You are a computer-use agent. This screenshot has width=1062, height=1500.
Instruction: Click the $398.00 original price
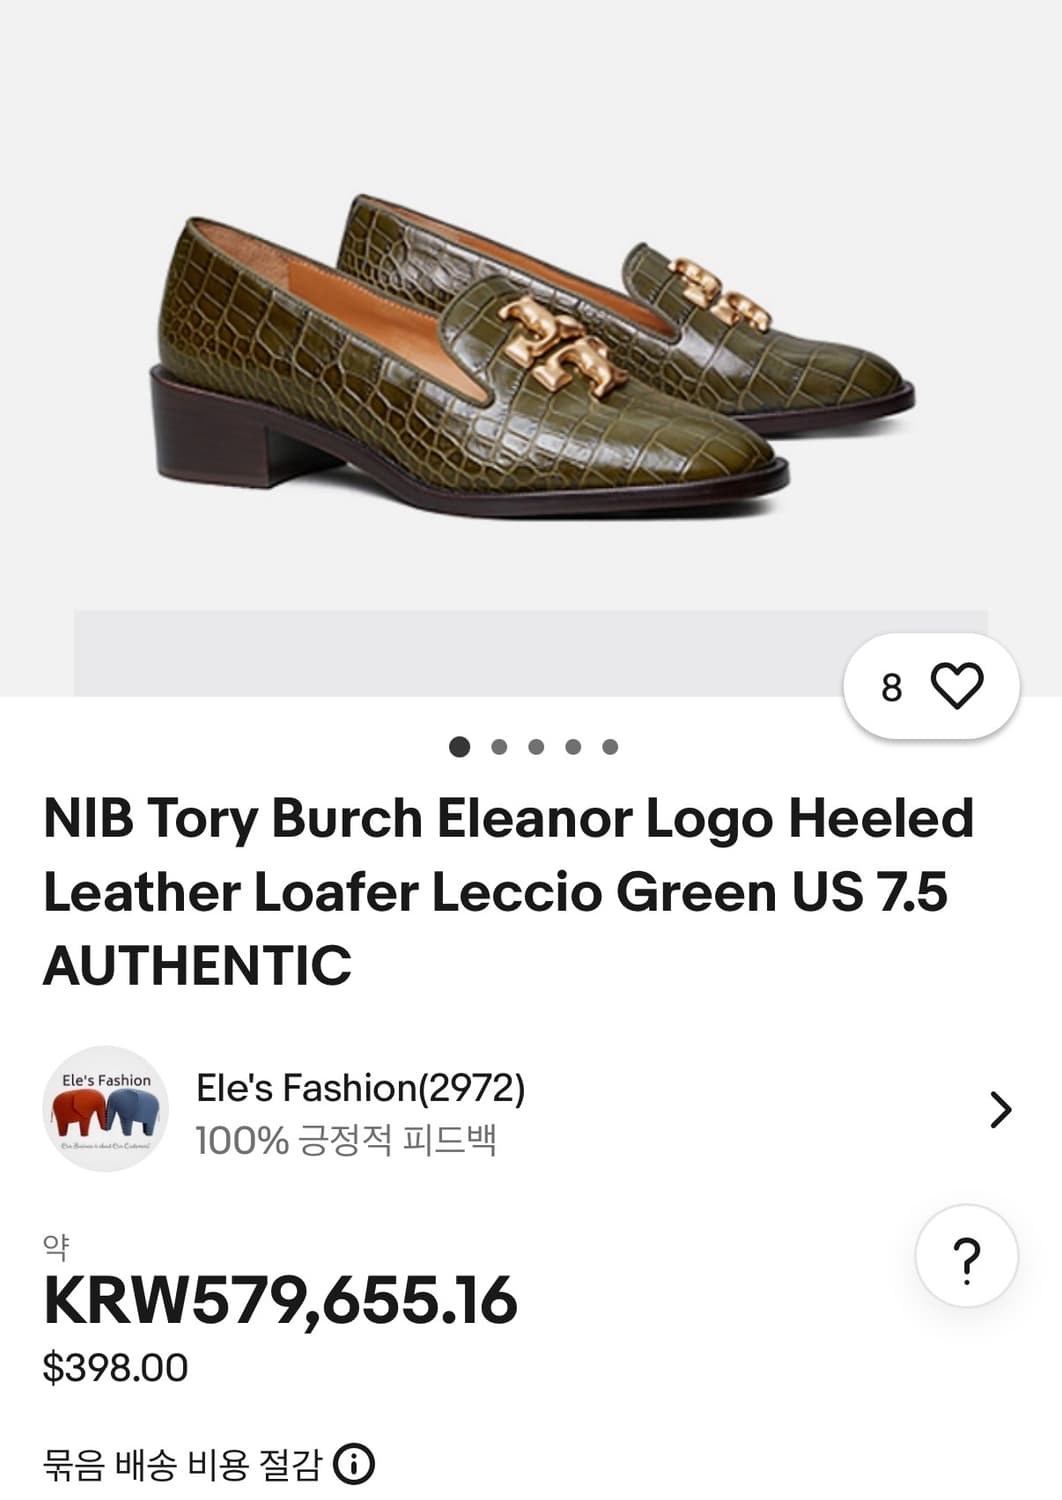coord(115,1367)
